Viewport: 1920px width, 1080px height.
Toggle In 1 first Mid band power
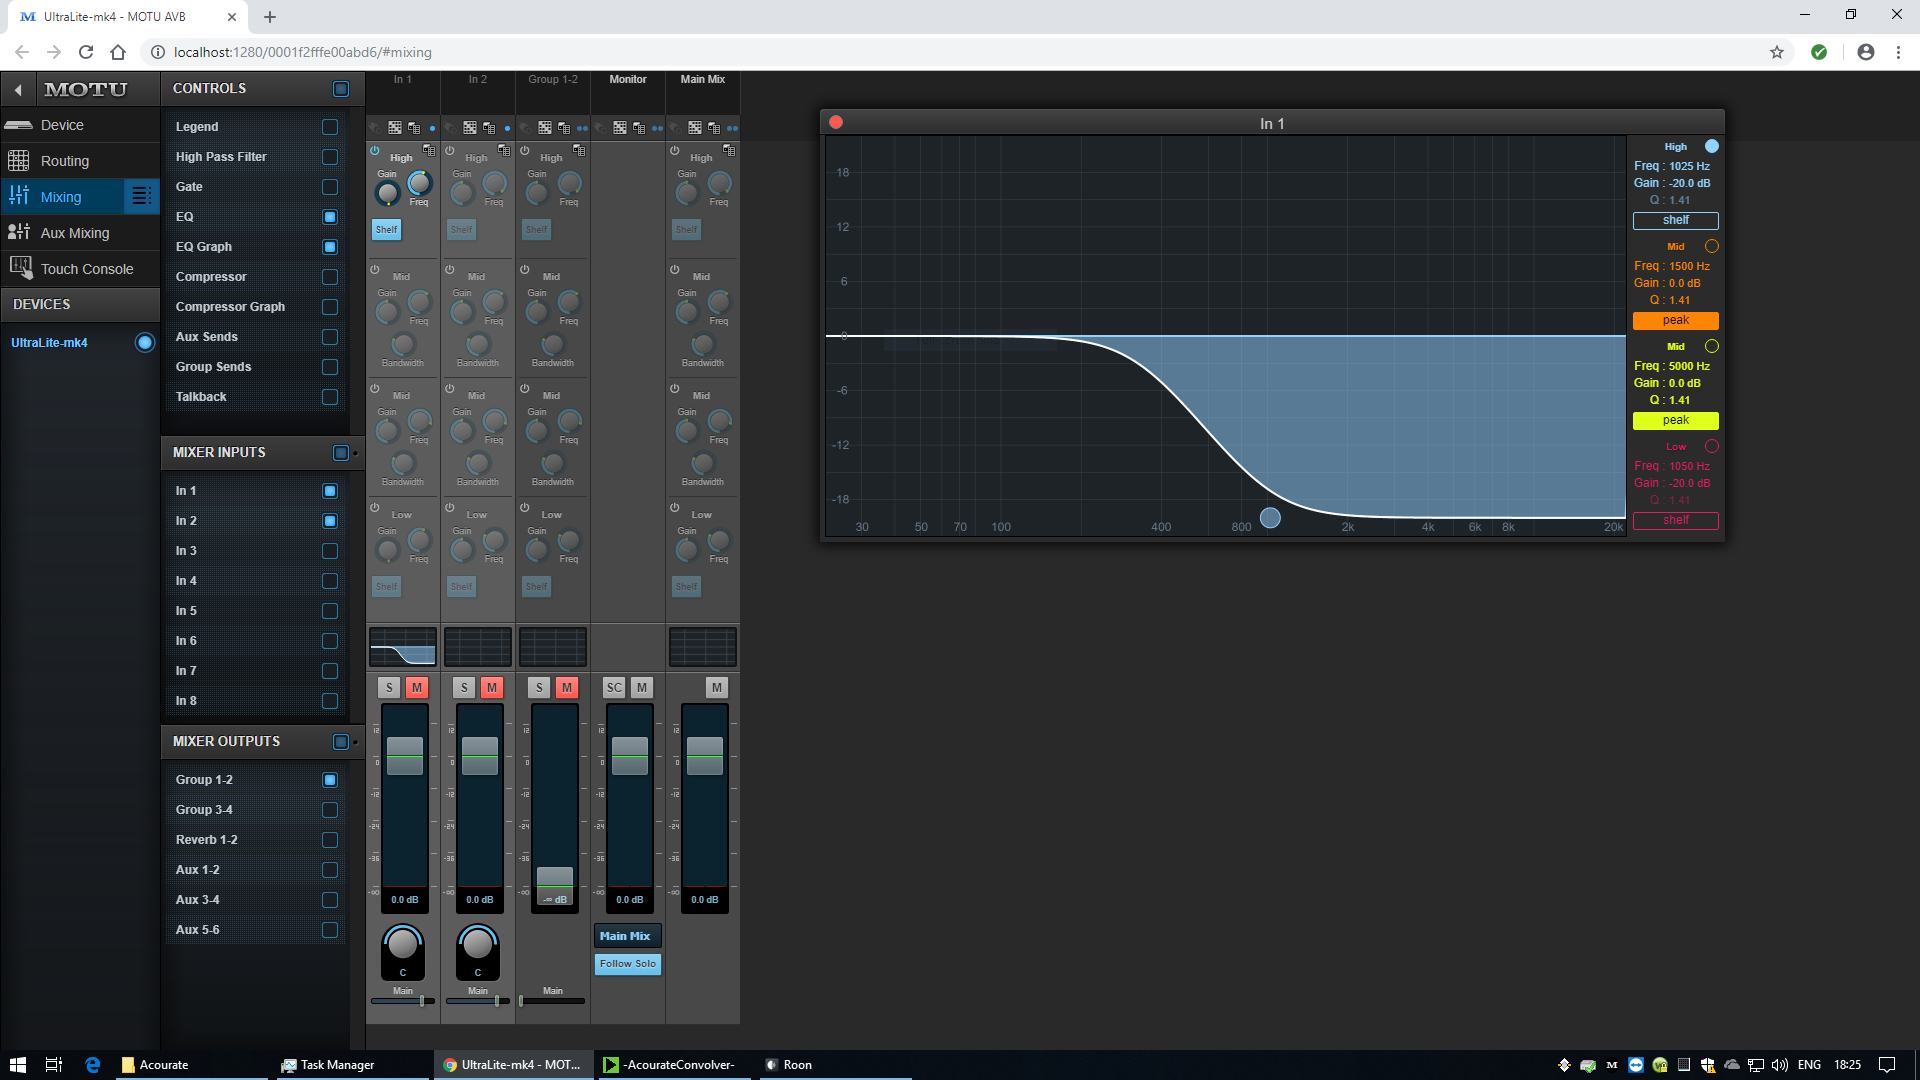pyautogui.click(x=375, y=270)
